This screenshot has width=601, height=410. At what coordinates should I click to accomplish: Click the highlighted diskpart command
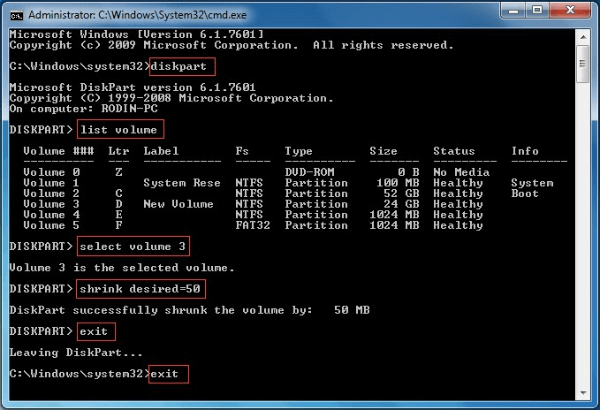[x=178, y=66]
